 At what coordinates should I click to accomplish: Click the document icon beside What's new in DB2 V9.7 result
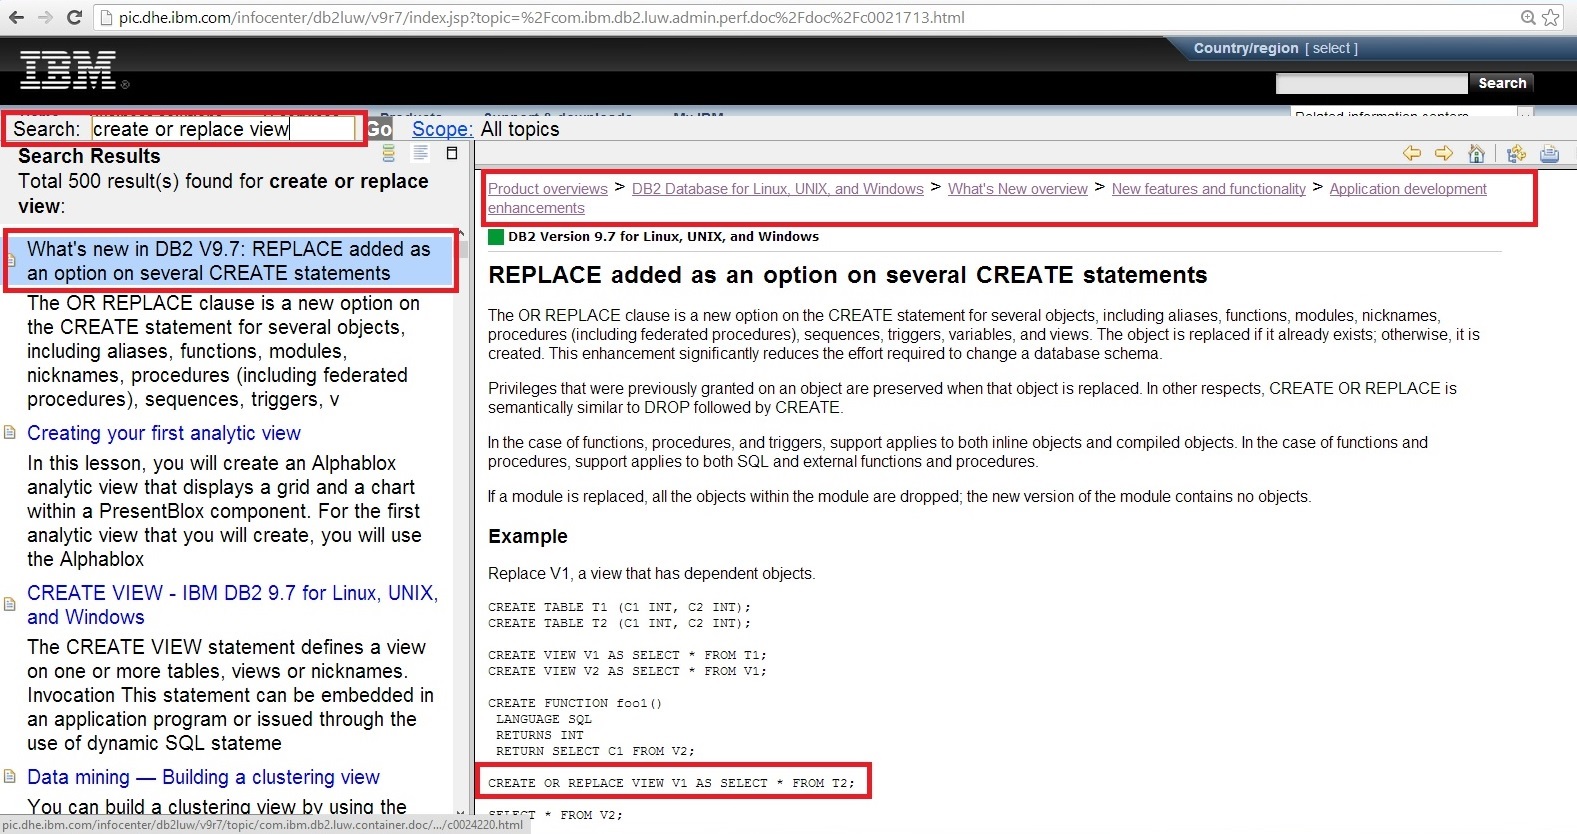pos(12,260)
